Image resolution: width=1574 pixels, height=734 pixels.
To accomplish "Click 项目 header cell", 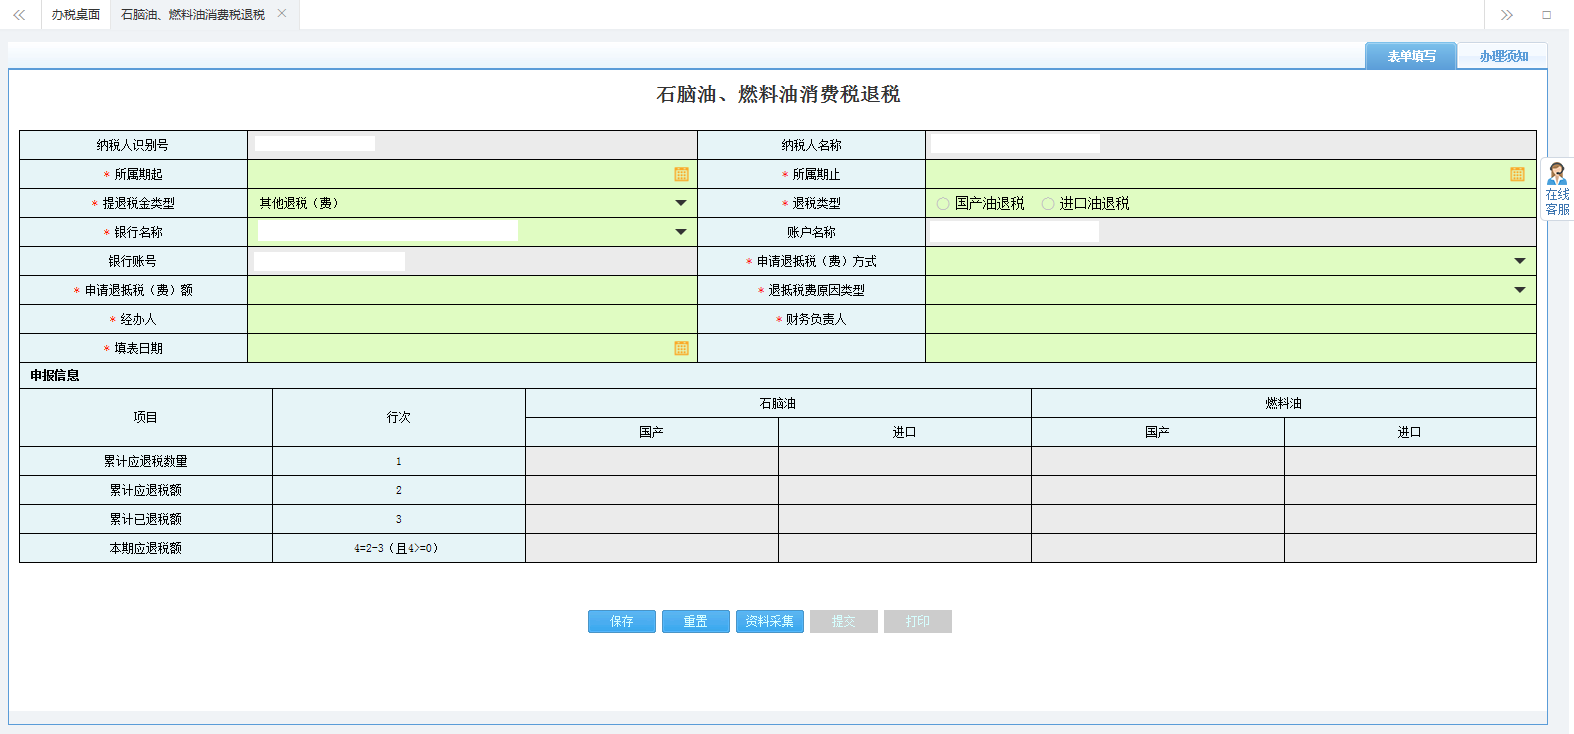I will pyautogui.click(x=146, y=417).
